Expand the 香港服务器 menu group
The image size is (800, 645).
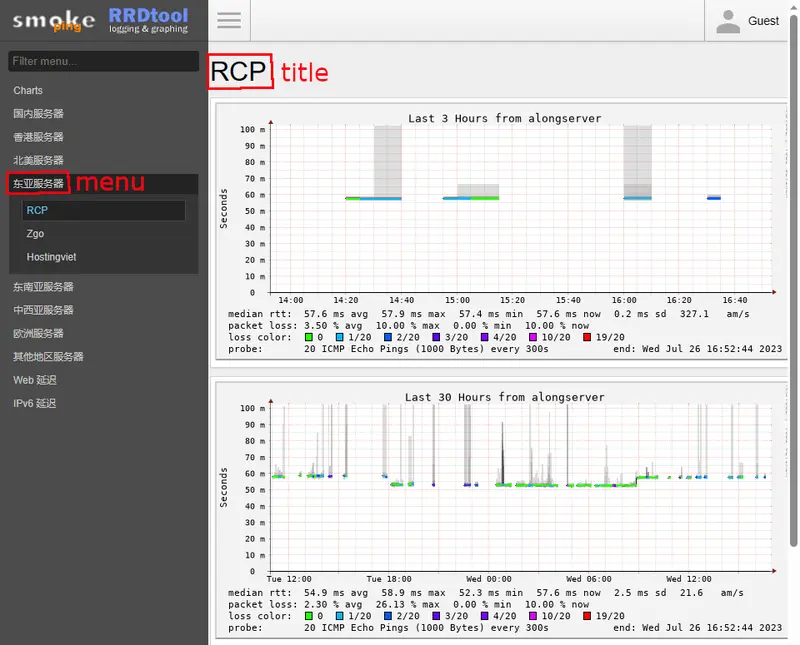[x=38, y=137]
